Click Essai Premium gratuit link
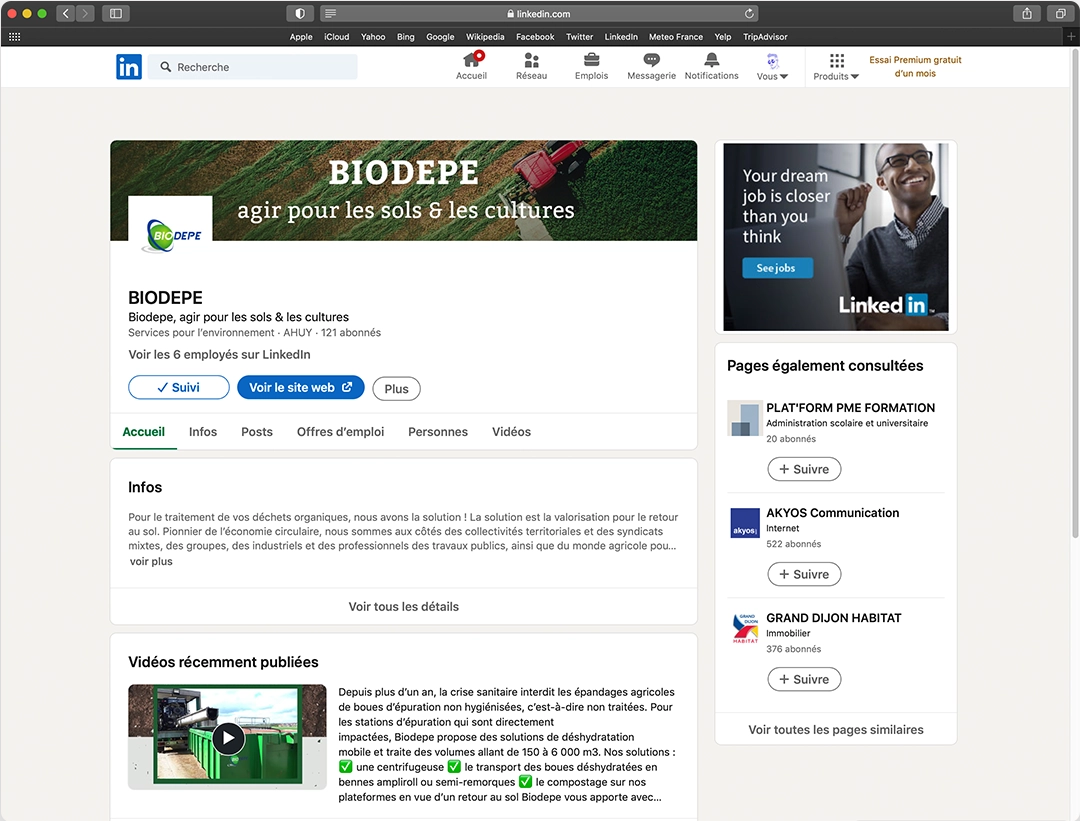Viewport: 1080px width, 821px height. [x=915, y=66]
